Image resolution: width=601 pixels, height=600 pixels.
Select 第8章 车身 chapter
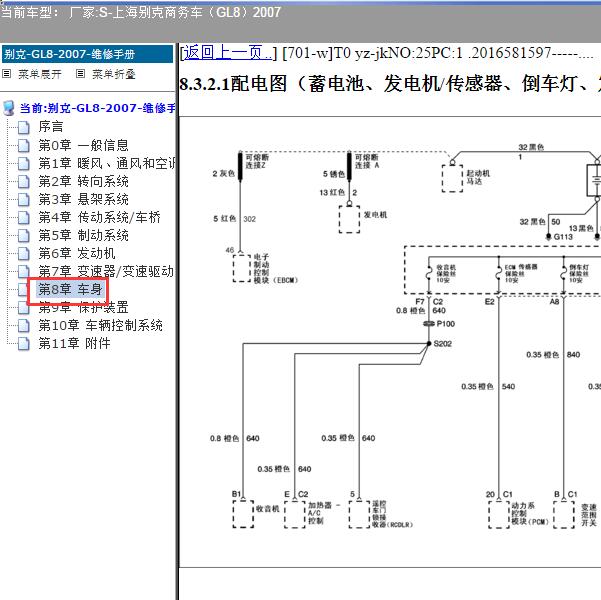70,289
